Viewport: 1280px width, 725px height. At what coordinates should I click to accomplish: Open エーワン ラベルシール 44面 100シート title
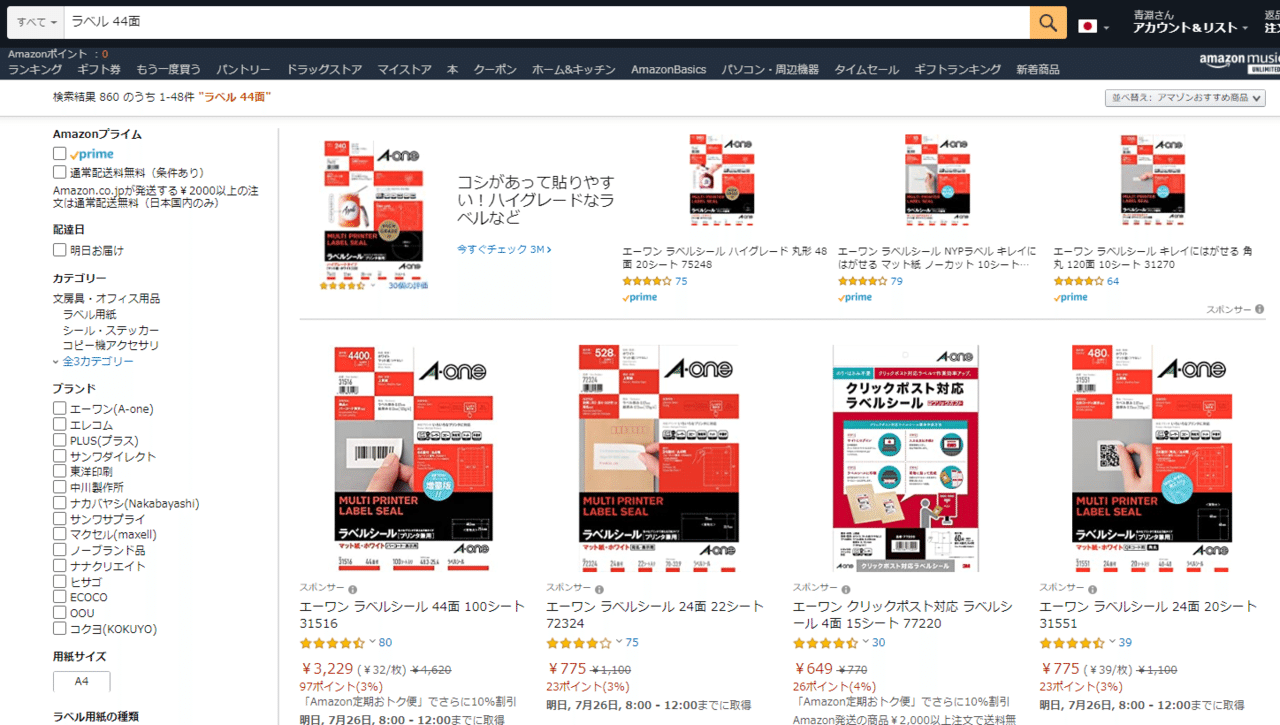point(412,615)
